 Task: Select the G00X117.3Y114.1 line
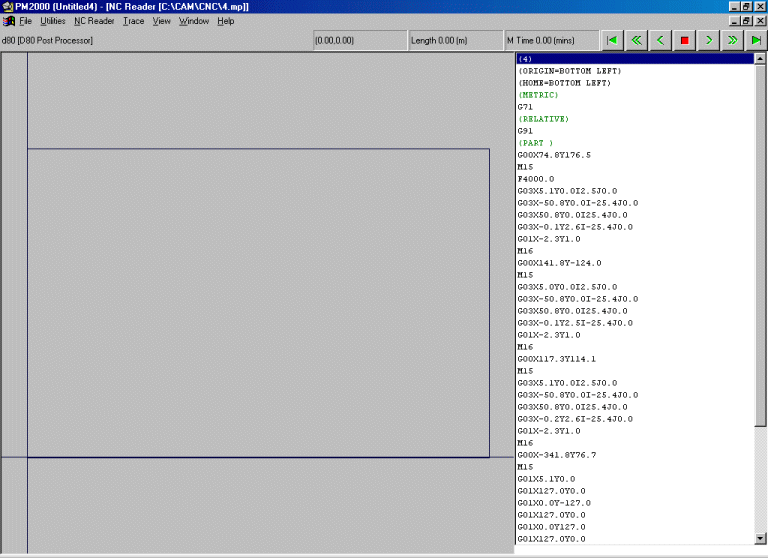click(x=635, y=359)
